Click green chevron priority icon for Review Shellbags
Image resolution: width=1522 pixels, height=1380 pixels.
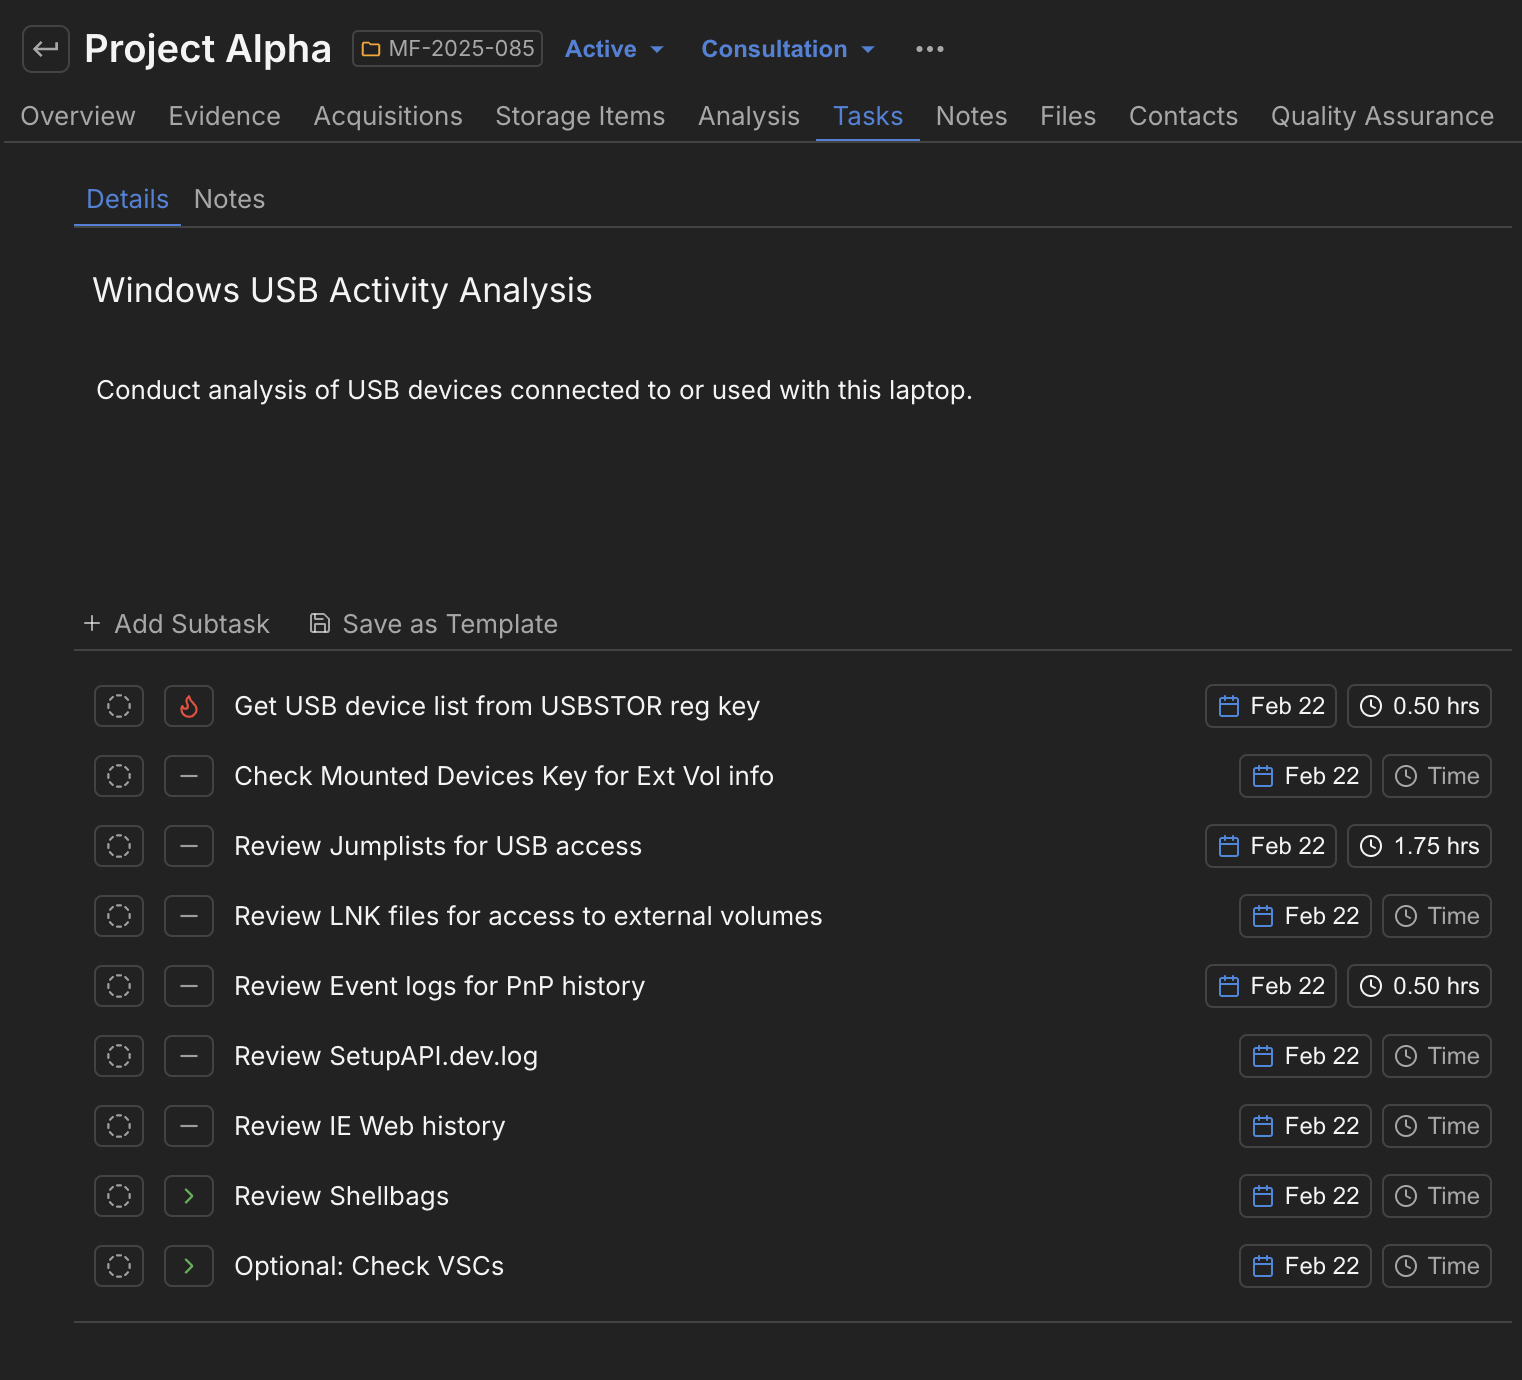point(189,1196)
